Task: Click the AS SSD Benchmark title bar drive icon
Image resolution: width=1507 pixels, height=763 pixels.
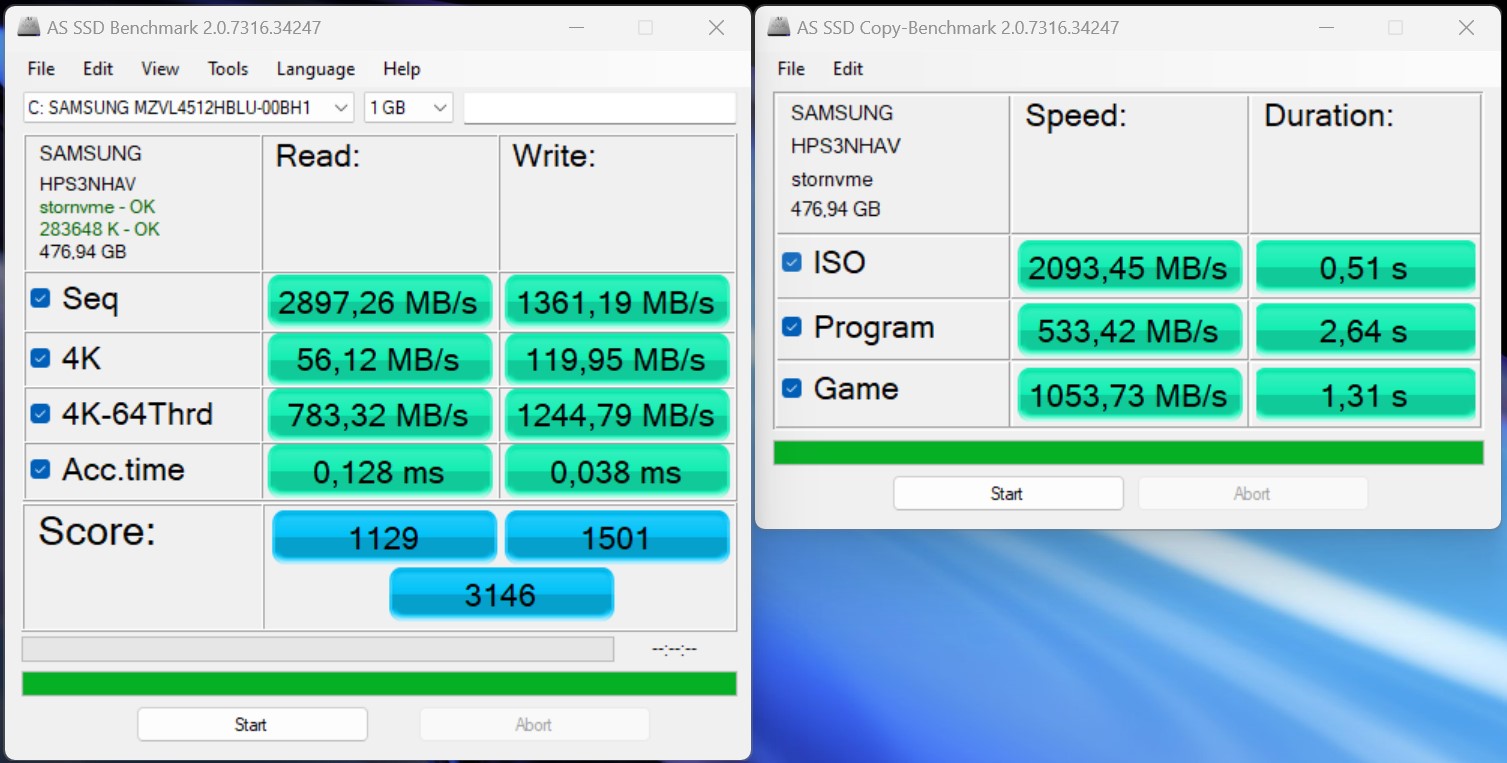Action: [x=27, y=28]
